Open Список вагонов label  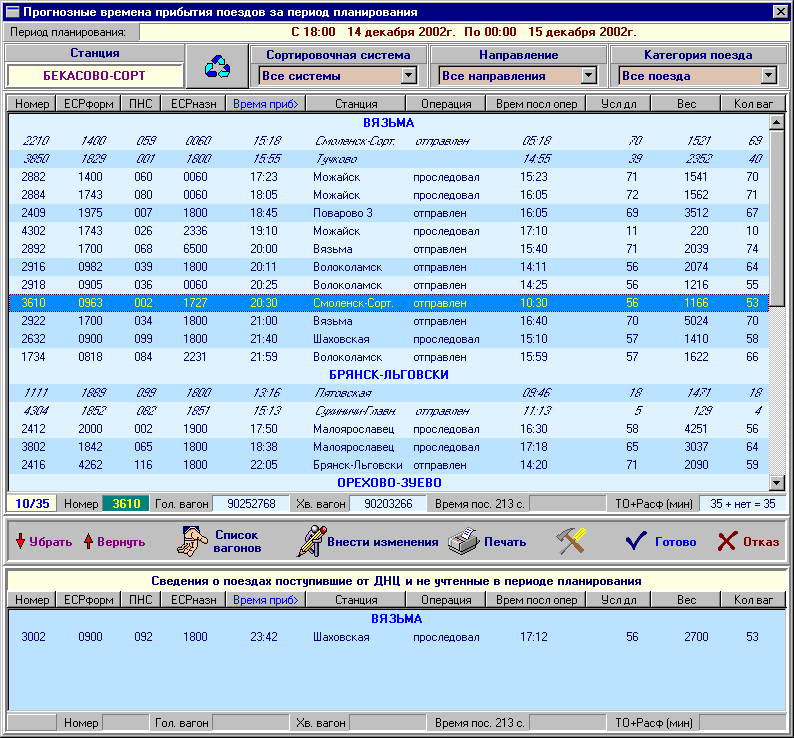tap(237, 541)
